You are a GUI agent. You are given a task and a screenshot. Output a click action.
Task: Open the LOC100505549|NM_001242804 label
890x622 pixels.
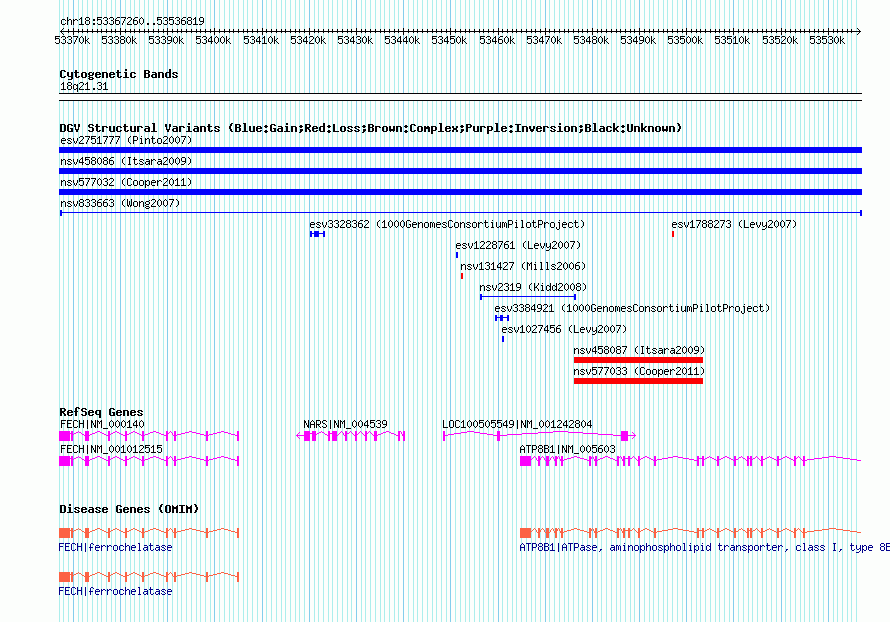pyautogui.click(x=517, y=425)
